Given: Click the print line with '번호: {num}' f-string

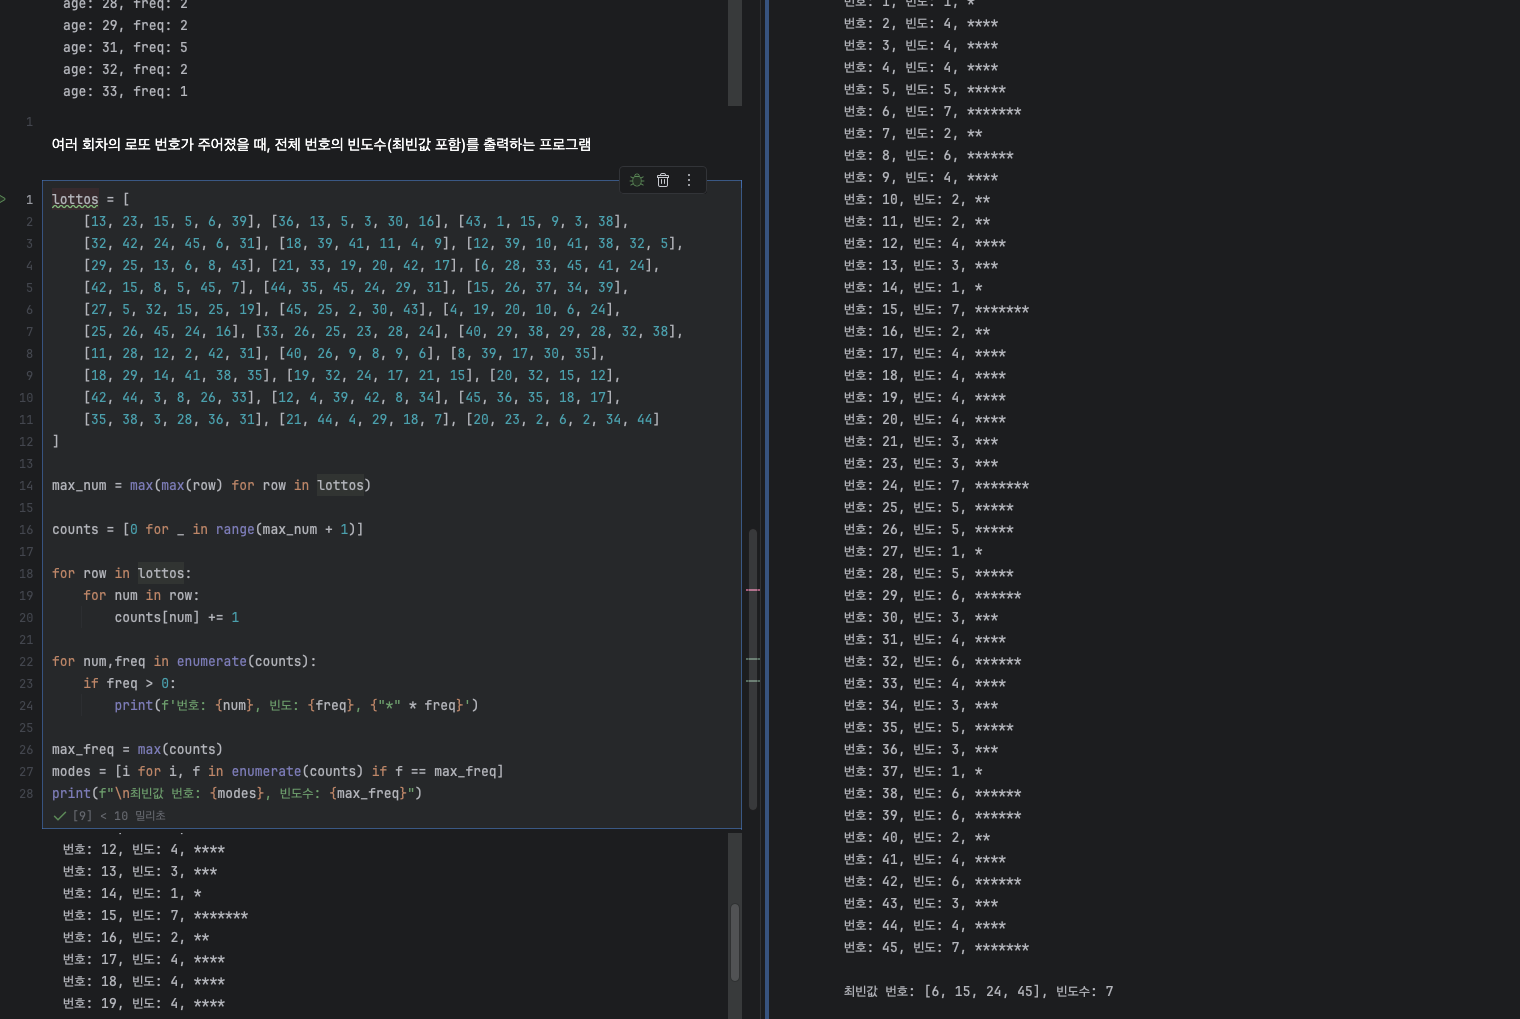Looking at the screenshot, I should [296, 705].
